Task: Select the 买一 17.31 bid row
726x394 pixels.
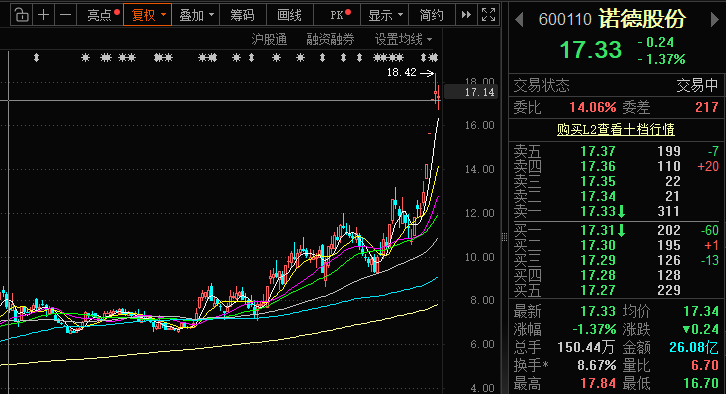Action: pyautogui.click(x=616, y=230)
